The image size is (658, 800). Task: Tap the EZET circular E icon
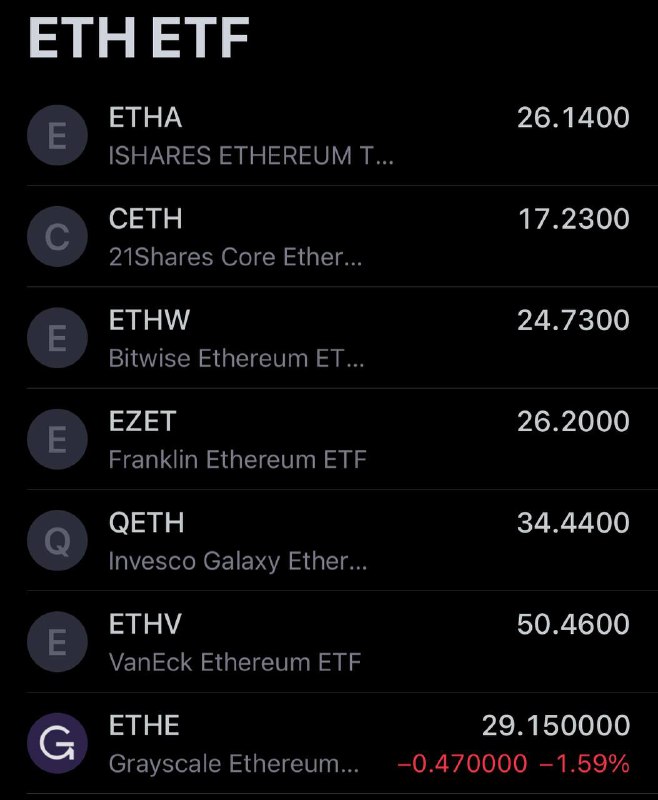click(x=57, y=439)
